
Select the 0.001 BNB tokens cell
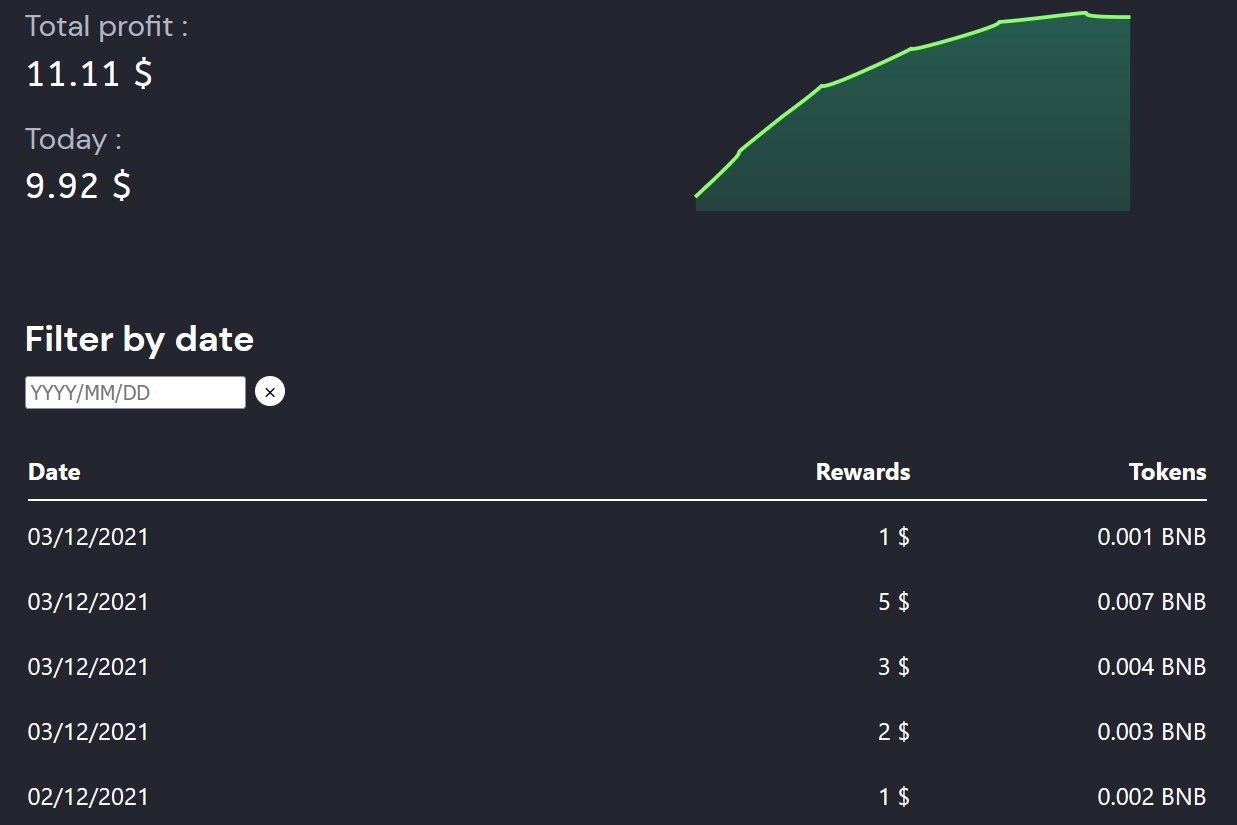(1151, 537)
